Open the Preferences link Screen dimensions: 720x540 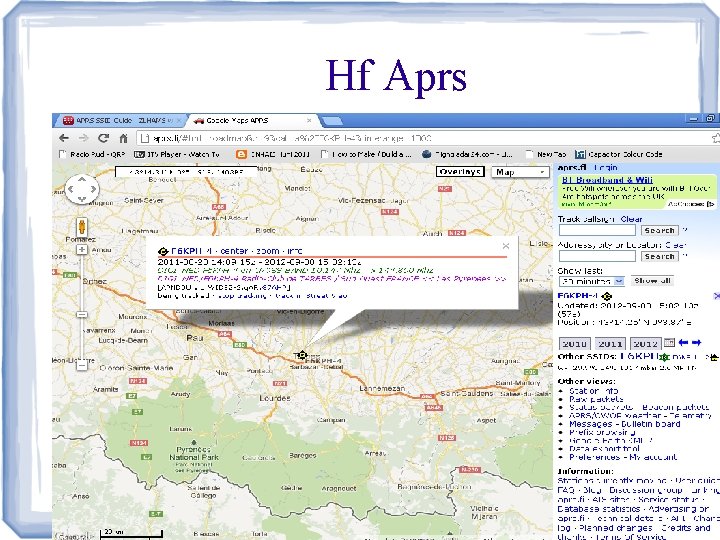click(595, 457)
